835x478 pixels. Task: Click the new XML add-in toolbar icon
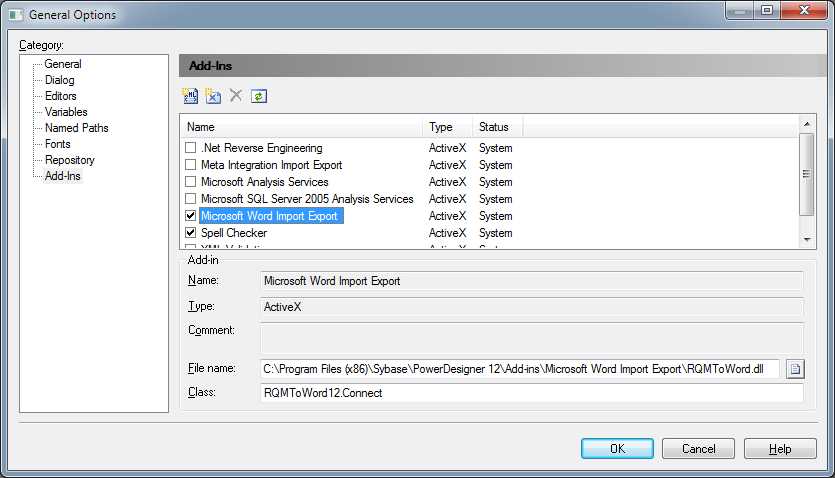[x=190, y=96]
